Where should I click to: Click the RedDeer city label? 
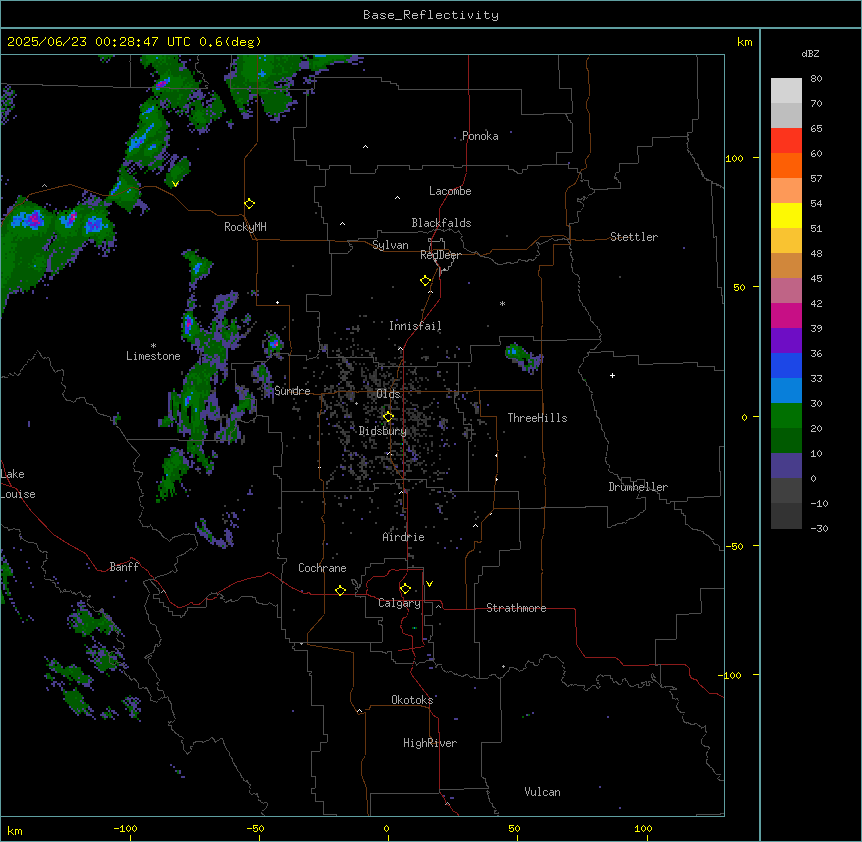click(440, 255)
